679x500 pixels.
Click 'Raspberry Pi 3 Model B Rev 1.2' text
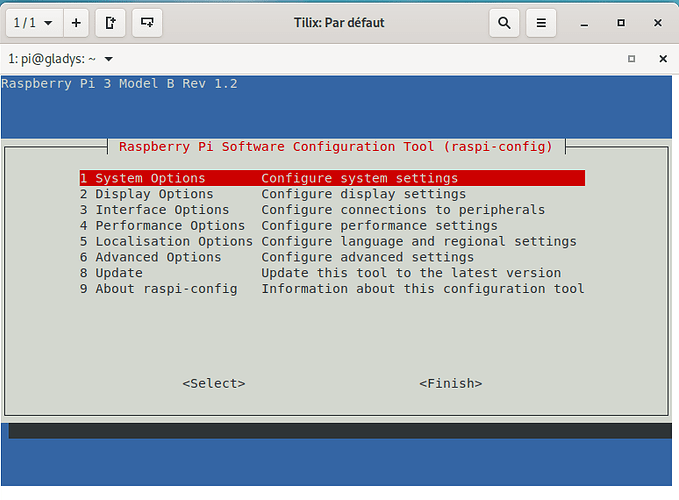120,84
